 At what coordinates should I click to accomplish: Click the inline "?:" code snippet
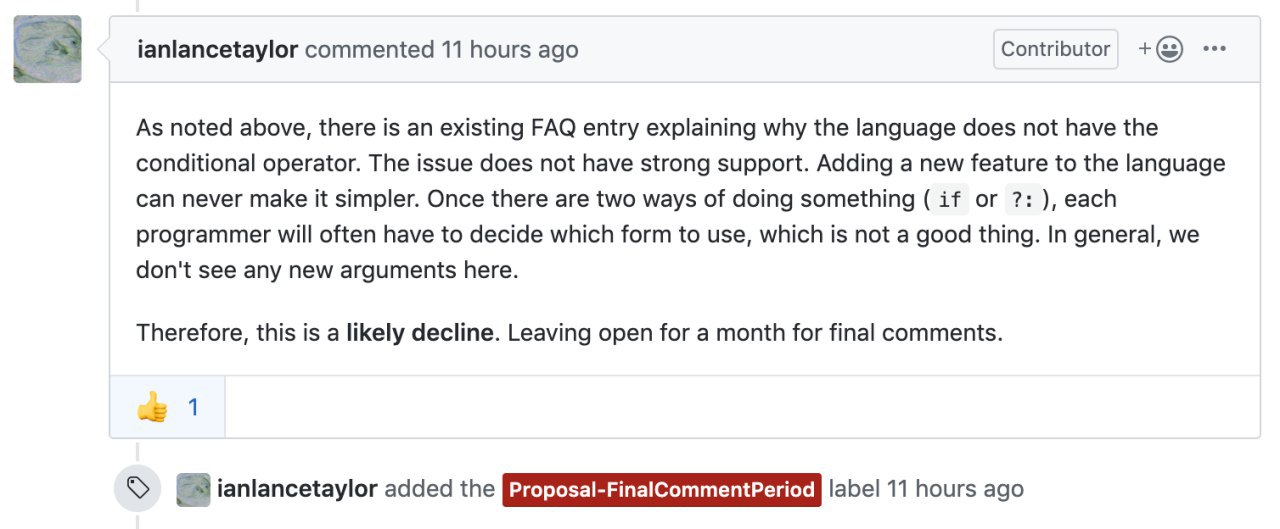coord(1022,200)
